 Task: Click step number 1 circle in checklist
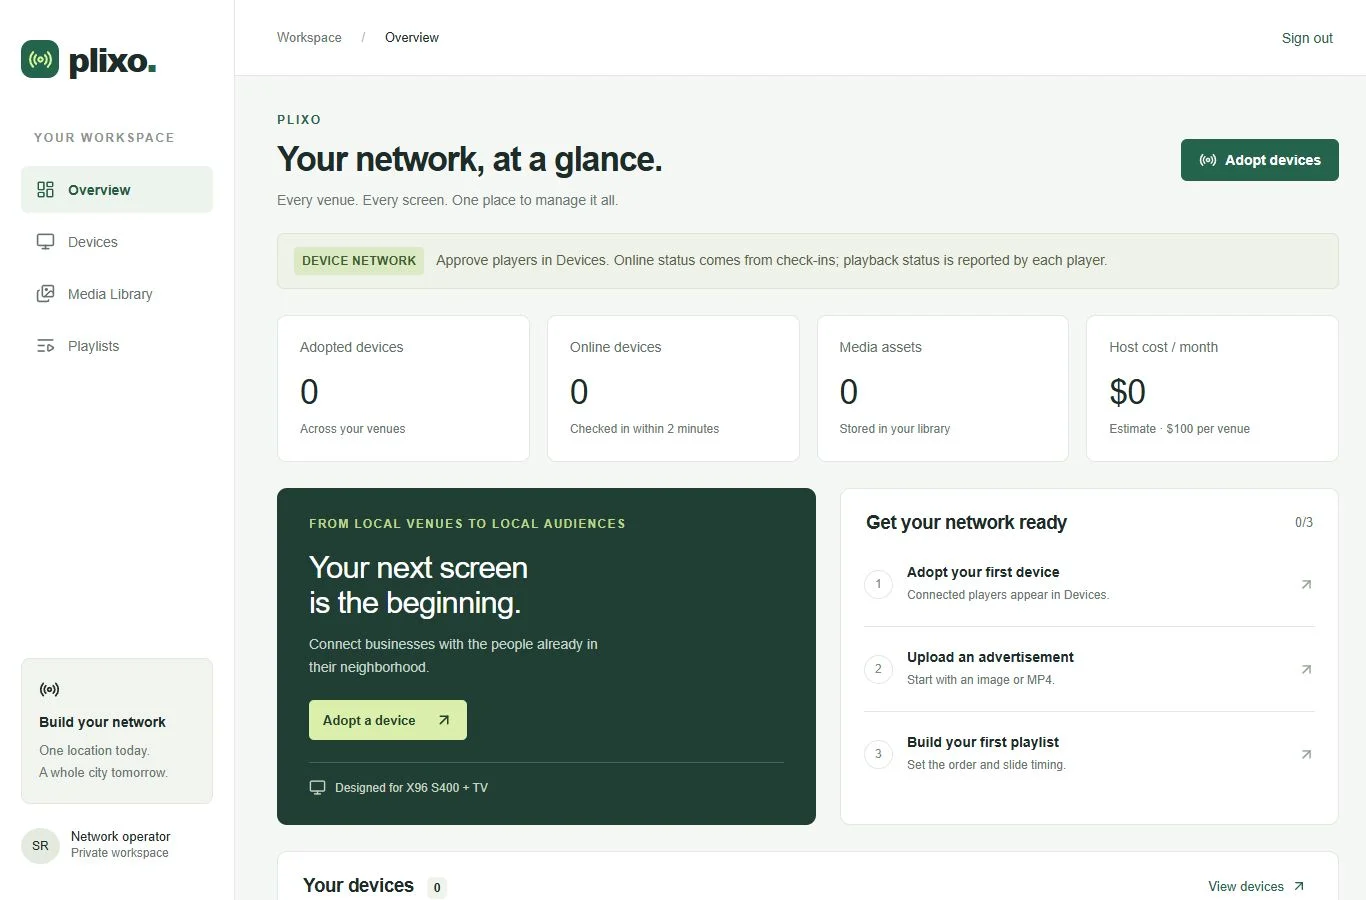click(878, 584)
